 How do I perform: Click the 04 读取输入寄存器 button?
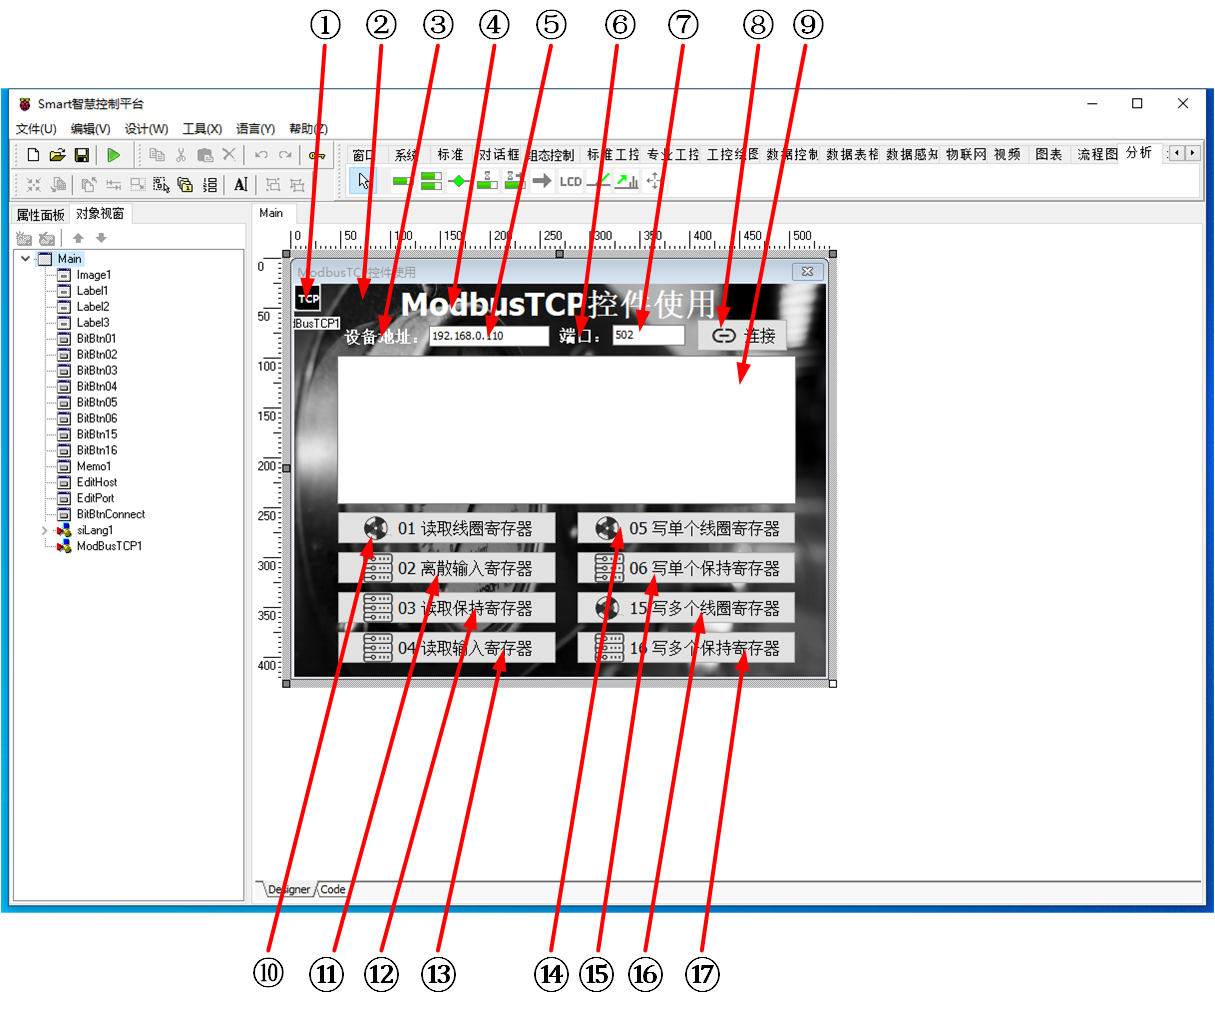pyautogui.click(x=446, y=648)
